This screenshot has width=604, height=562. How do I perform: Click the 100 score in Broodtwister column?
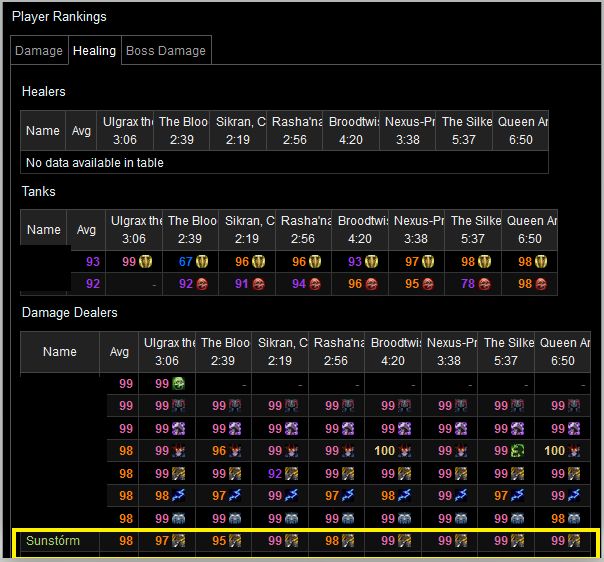(x=385, y=451)
